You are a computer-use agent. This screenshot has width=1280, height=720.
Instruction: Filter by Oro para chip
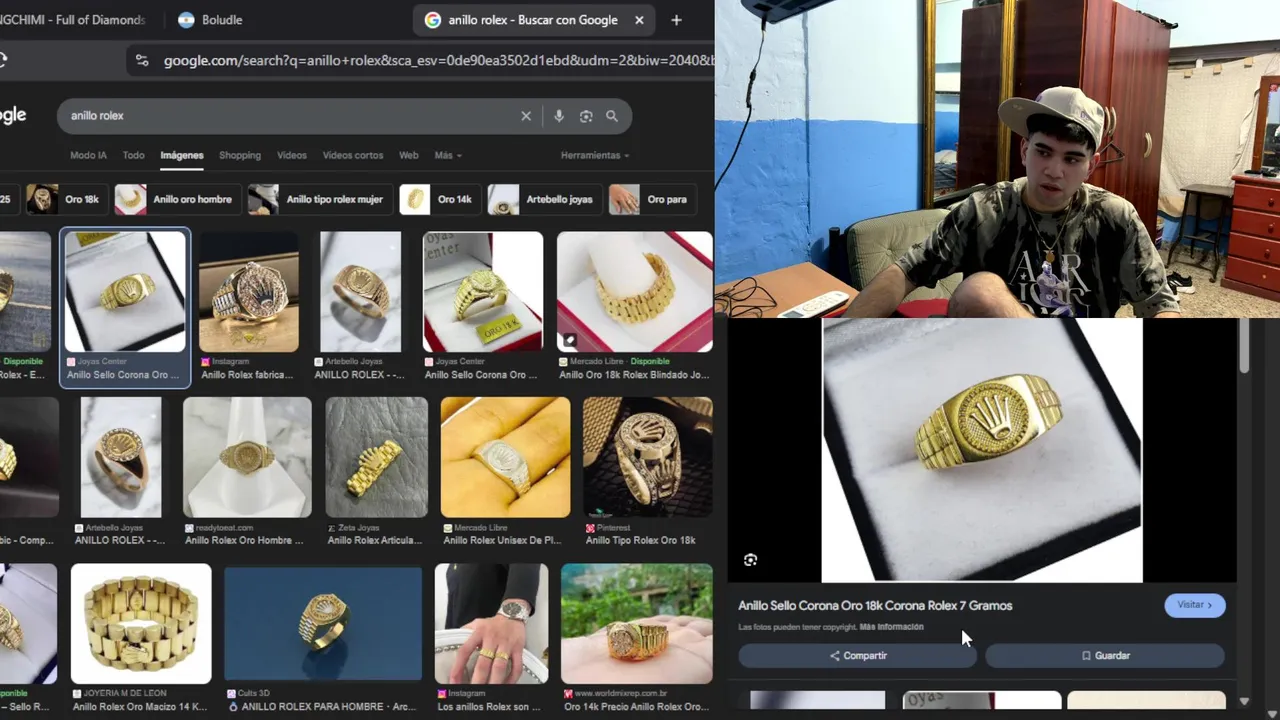[x=652, y=199]
